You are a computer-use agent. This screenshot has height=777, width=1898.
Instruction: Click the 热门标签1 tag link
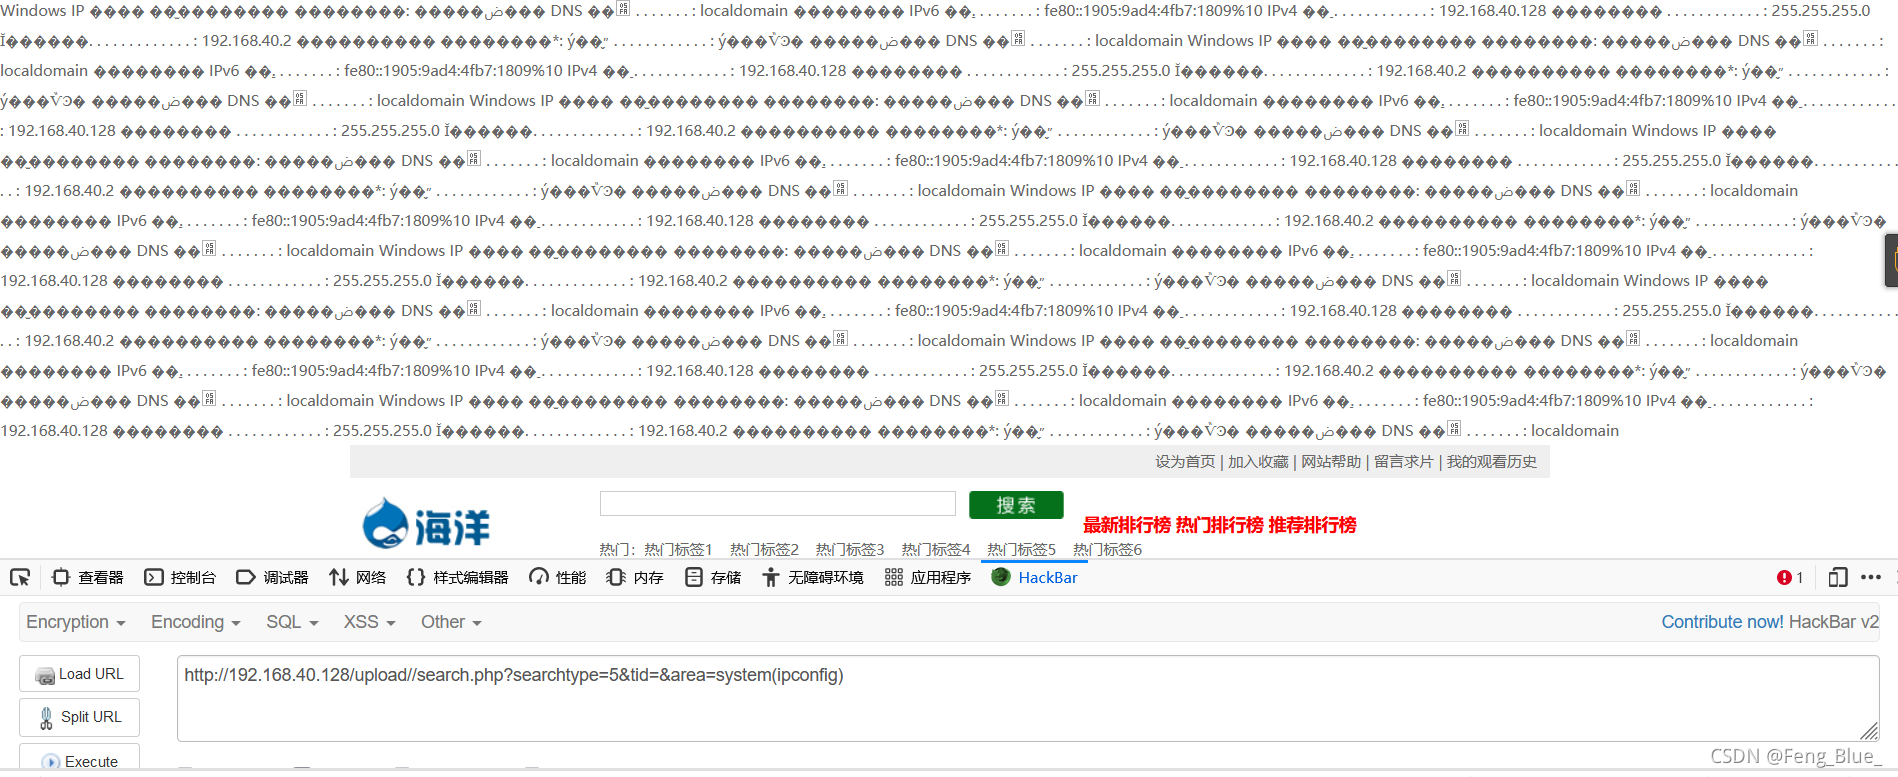point(678,549)
